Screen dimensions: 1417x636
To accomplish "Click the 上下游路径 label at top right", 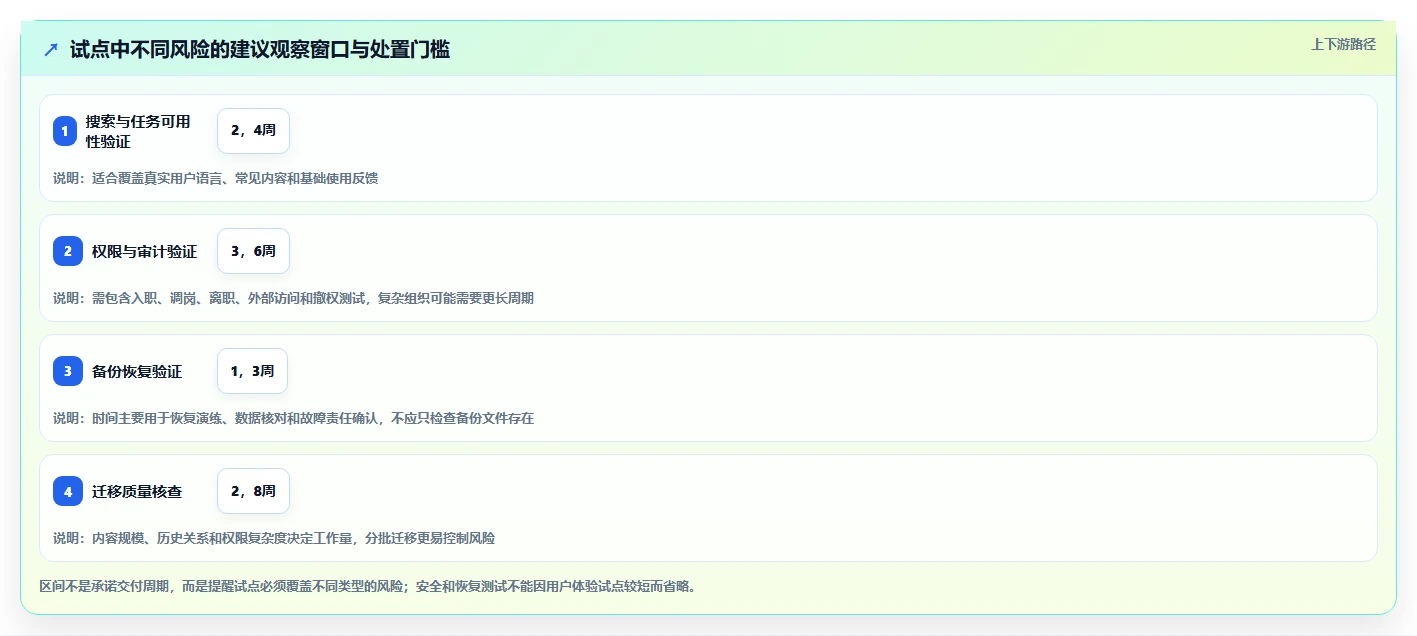I will click(x=1343, y=44).
